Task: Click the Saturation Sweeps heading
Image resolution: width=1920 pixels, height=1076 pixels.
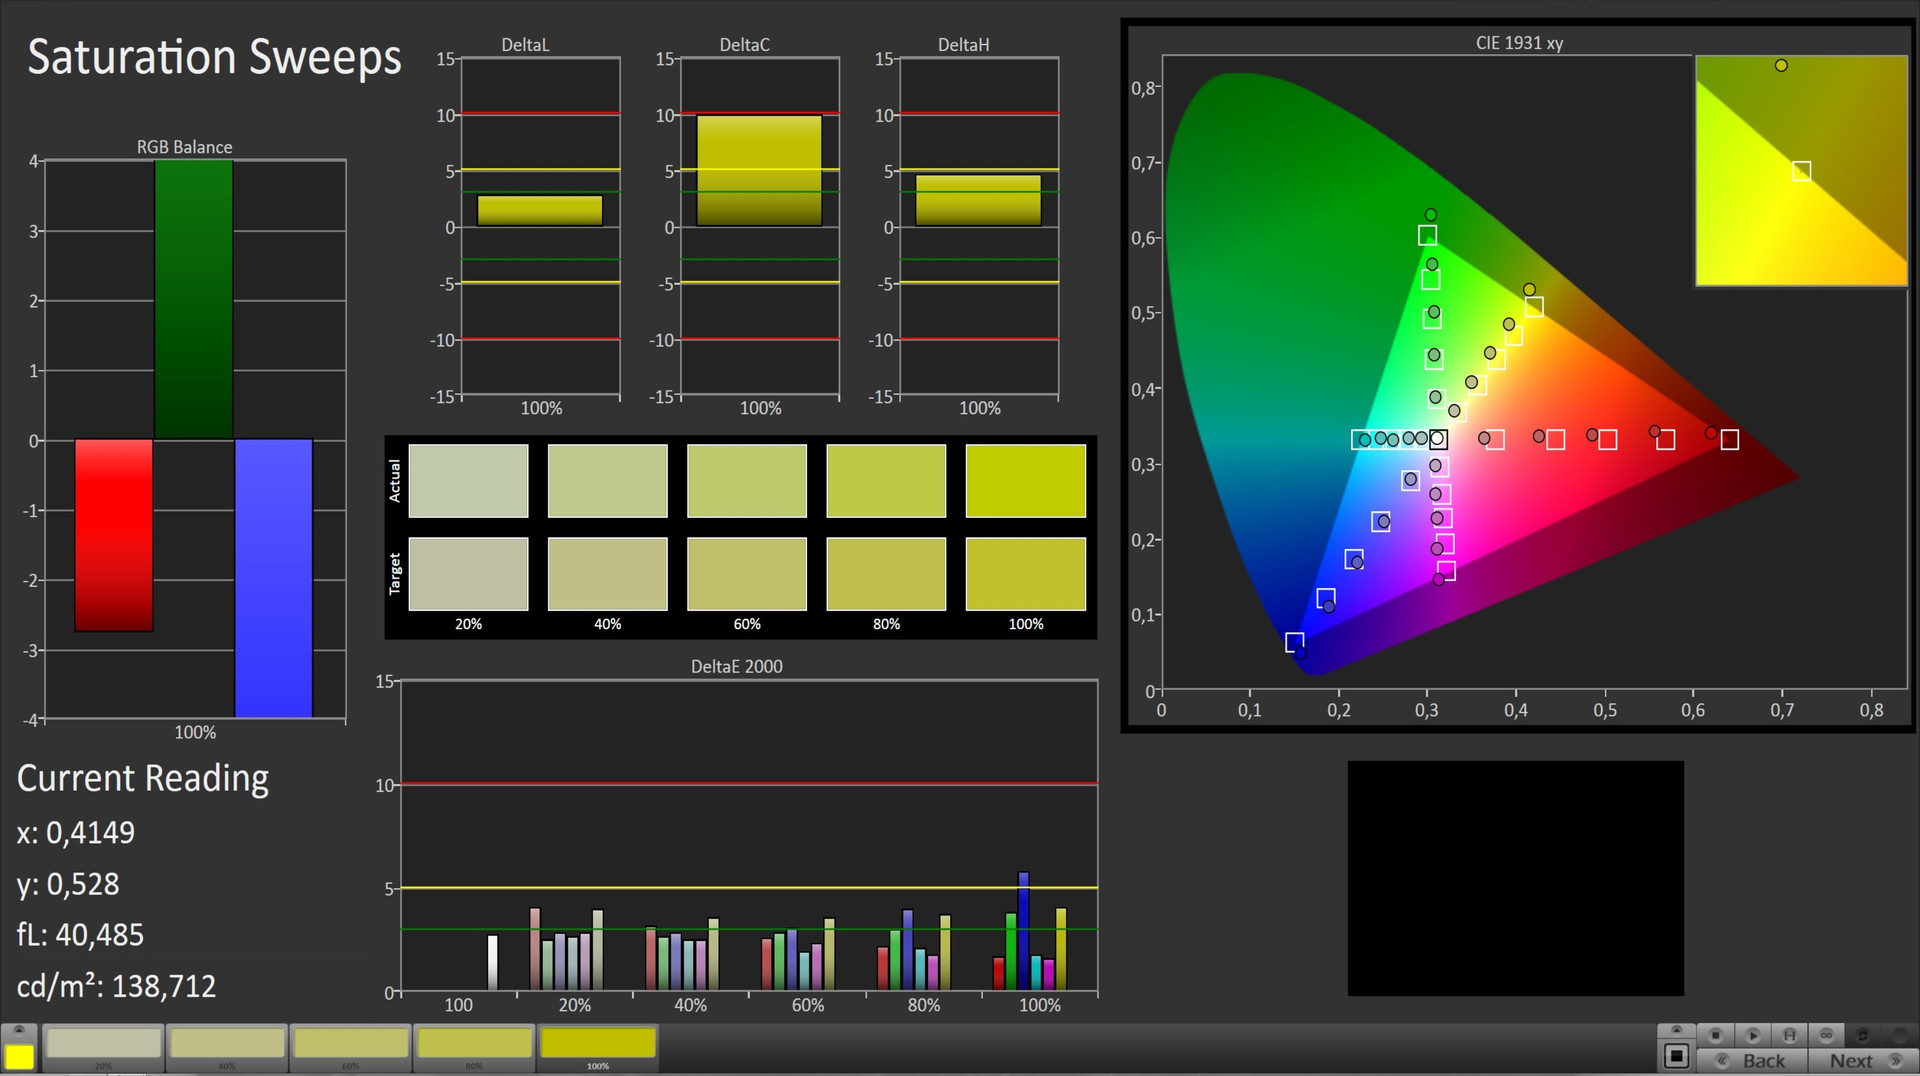Action: (214, 57)
